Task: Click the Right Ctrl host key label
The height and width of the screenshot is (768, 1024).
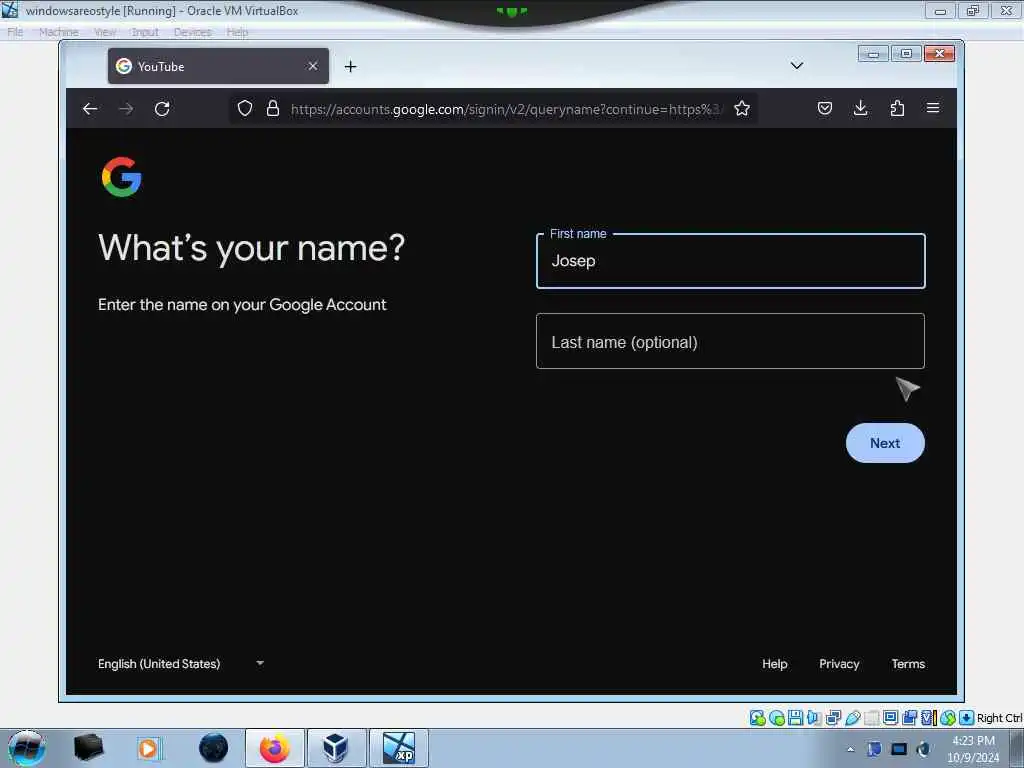Action: [999, 718]
